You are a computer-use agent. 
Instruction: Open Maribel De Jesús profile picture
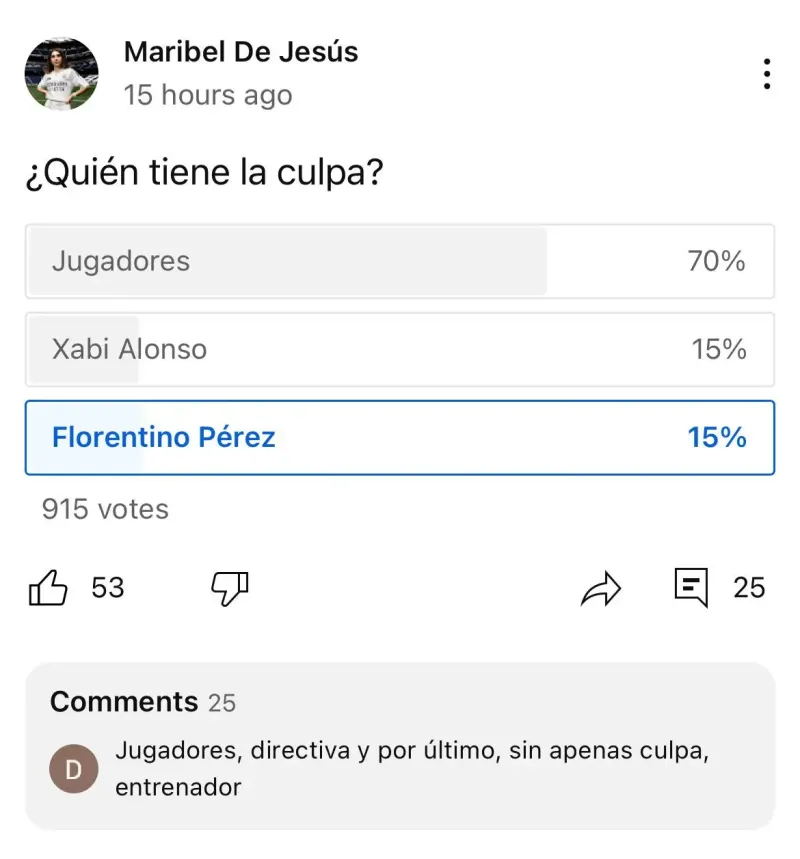[x=61, y=75]
